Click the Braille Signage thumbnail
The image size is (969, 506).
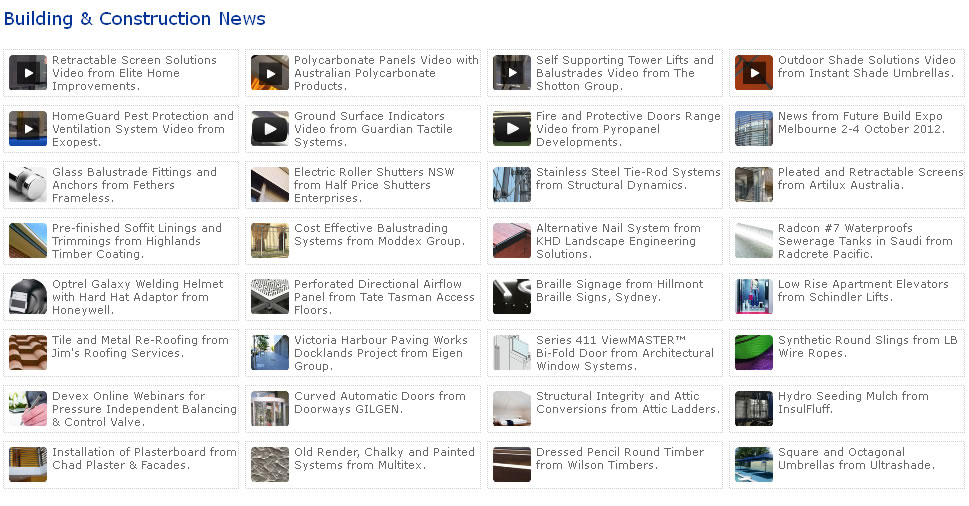point(512,297)
